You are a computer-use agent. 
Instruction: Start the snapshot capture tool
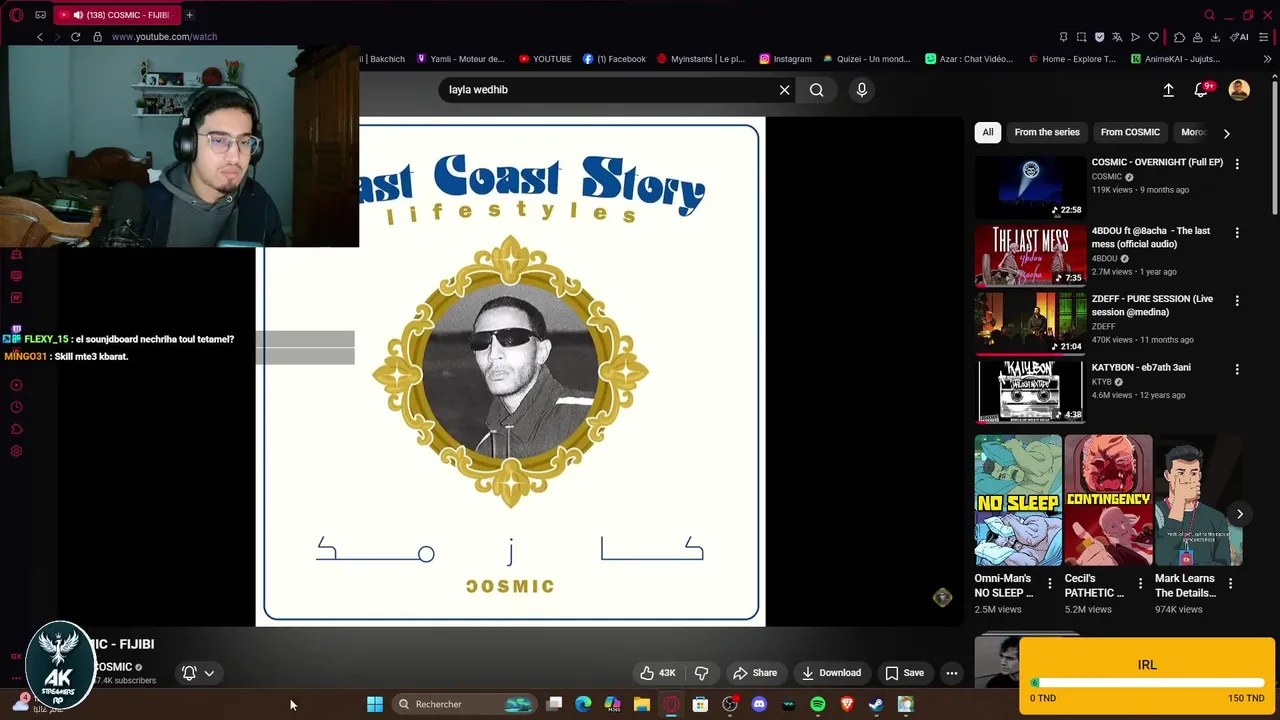coord(1081,37)
